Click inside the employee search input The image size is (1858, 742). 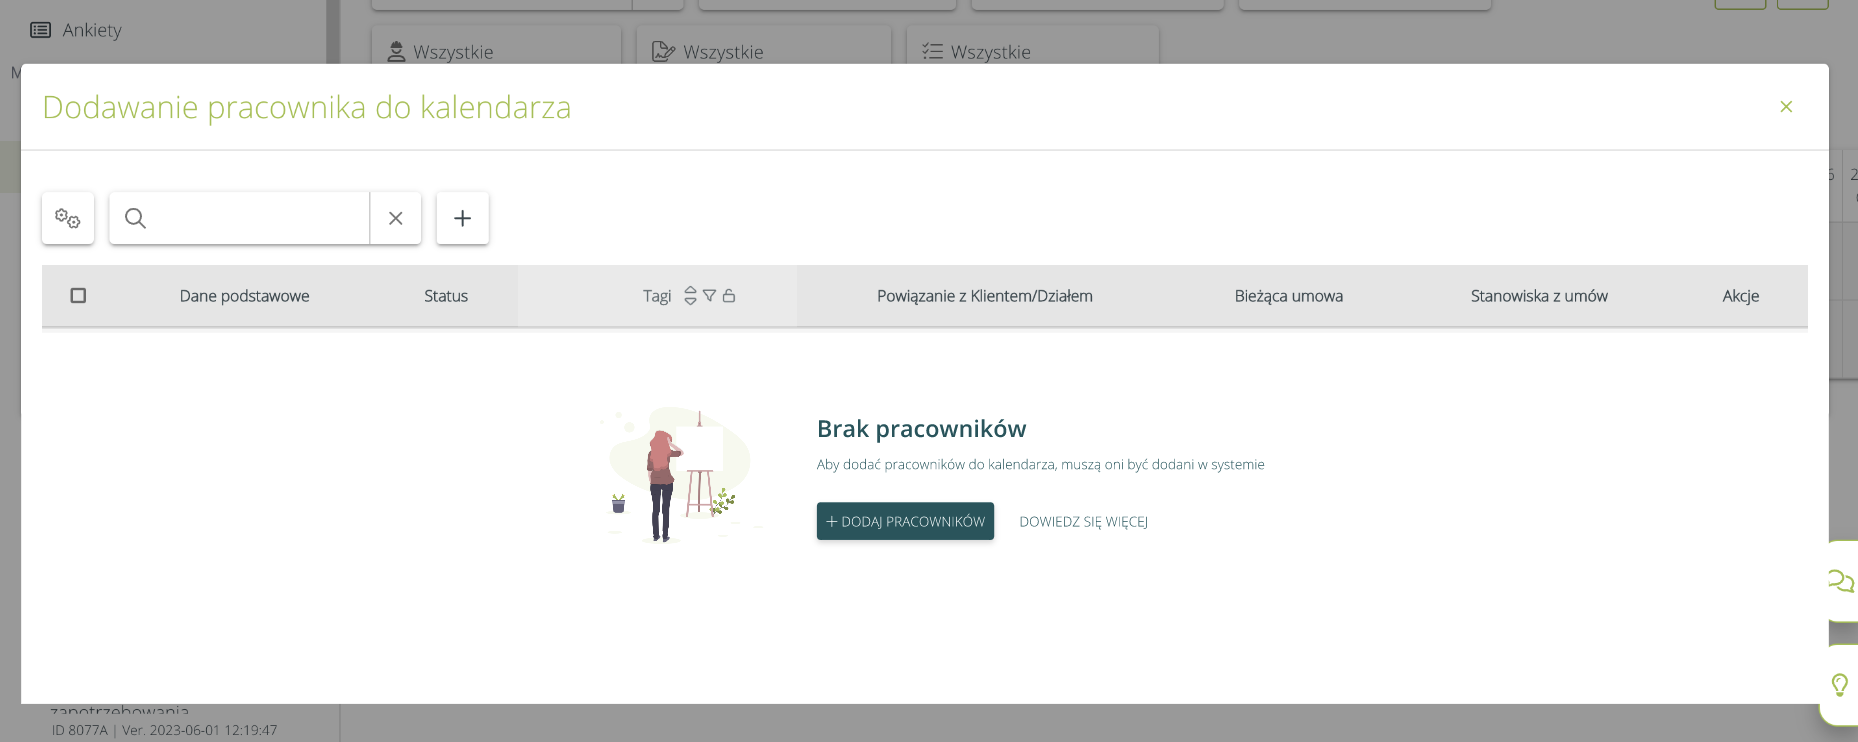click(x=258, y=218)
